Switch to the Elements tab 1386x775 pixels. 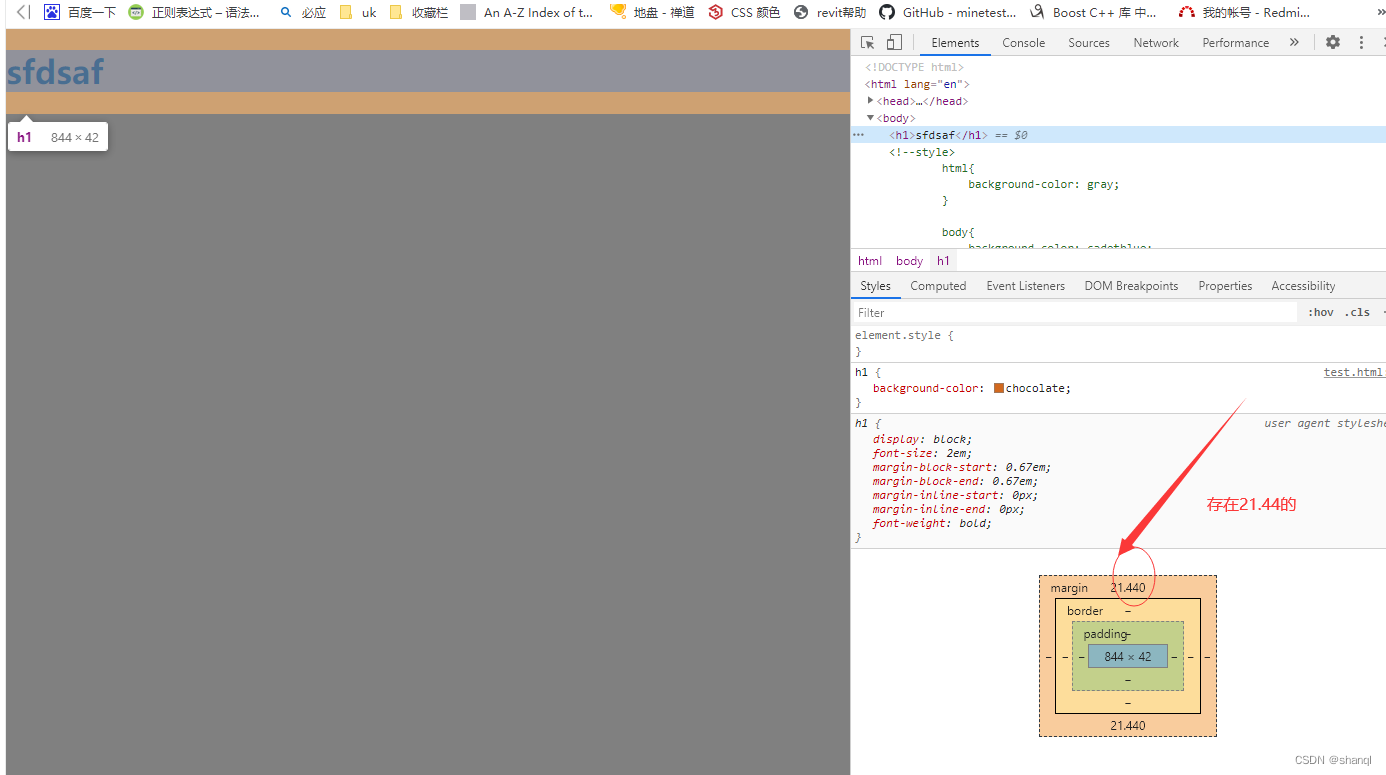tap(955, 43)
